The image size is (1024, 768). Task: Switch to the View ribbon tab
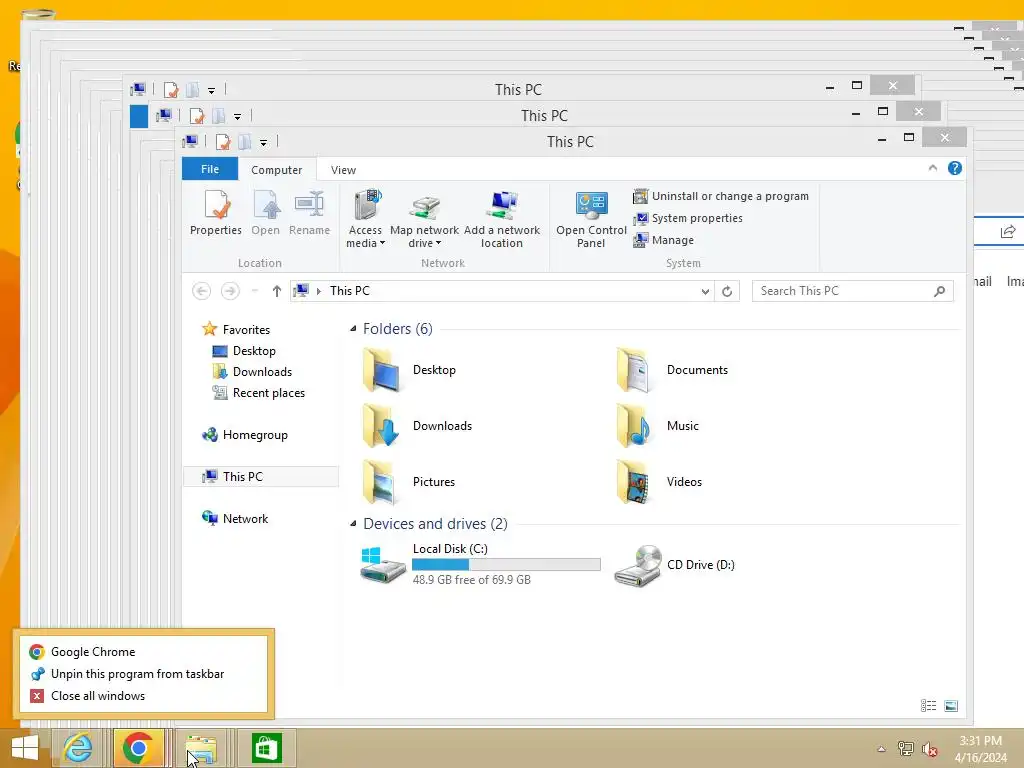point(343,170)
